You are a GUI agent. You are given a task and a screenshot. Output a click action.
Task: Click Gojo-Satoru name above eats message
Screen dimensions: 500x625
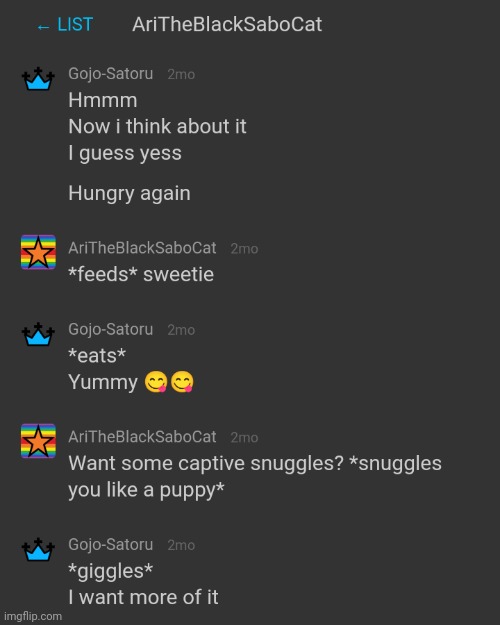[110, 329]
